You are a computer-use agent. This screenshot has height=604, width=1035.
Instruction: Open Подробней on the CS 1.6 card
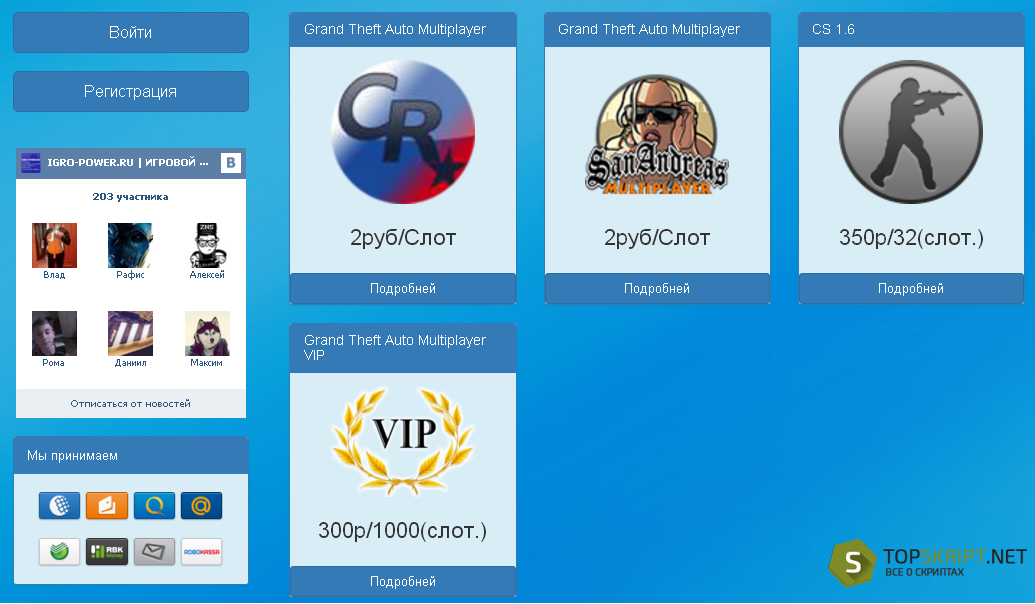click(x=911, y=288)
